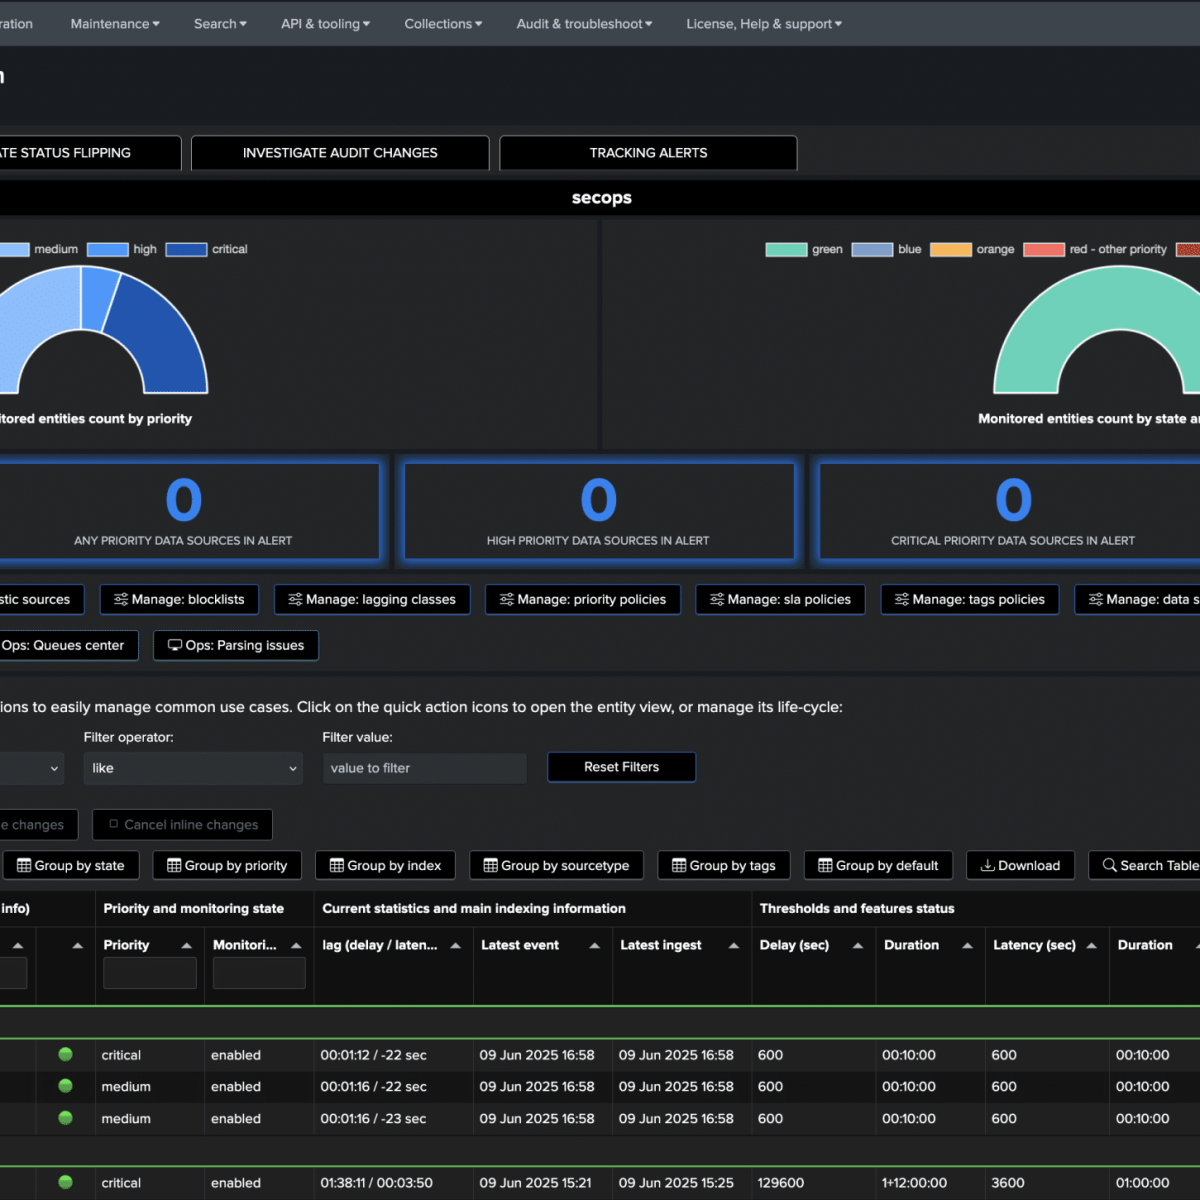Toggle the green legend swatch
This screenshot has width=1200, height=1200.
786,250
